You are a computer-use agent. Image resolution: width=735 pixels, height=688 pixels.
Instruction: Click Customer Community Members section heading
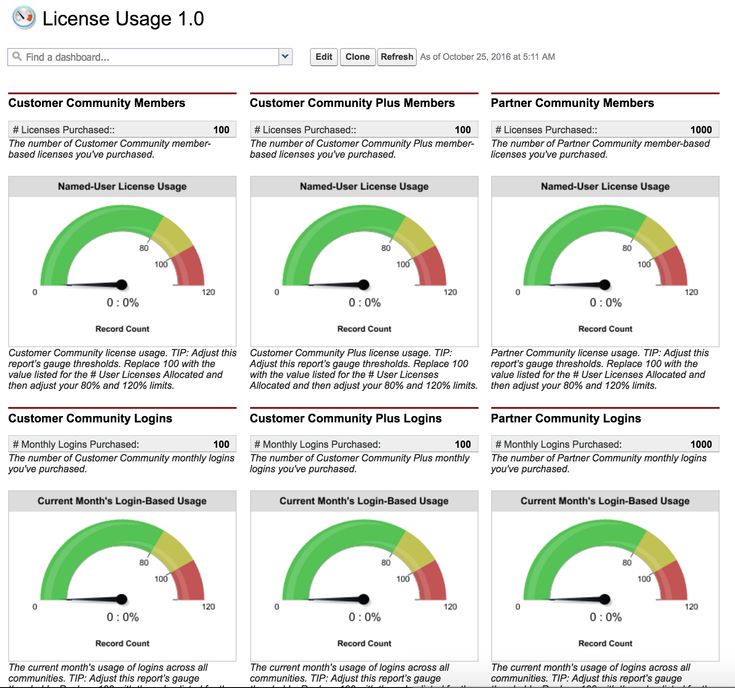(97, 103)
